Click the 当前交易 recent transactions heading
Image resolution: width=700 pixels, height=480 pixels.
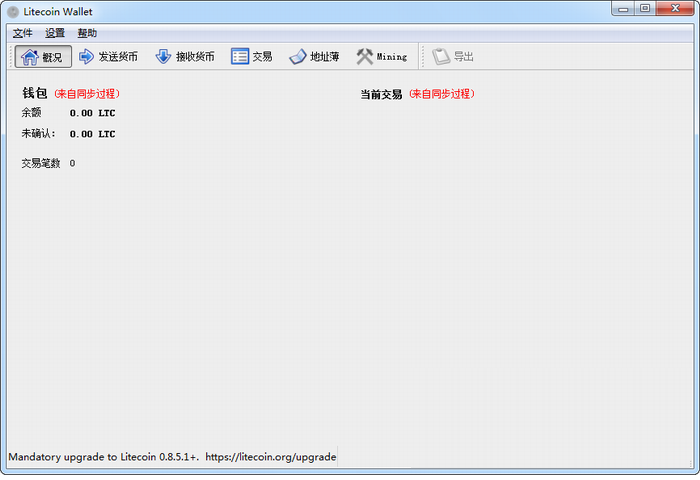point(381,94)
